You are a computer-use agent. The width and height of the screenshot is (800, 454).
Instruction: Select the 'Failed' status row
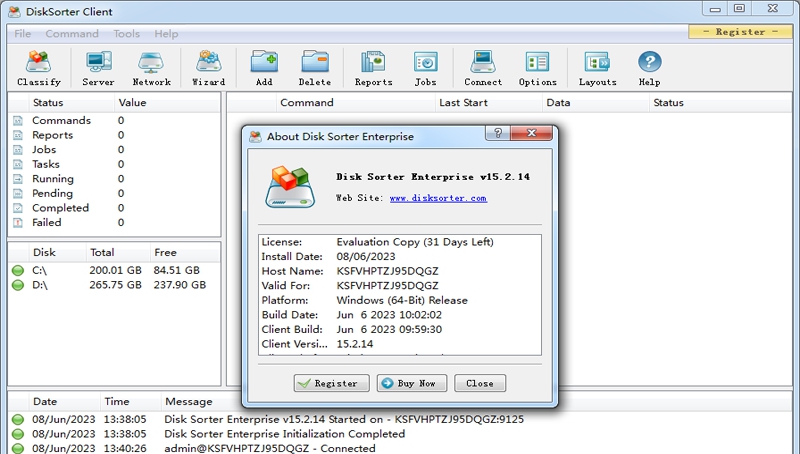coord(114,222)
